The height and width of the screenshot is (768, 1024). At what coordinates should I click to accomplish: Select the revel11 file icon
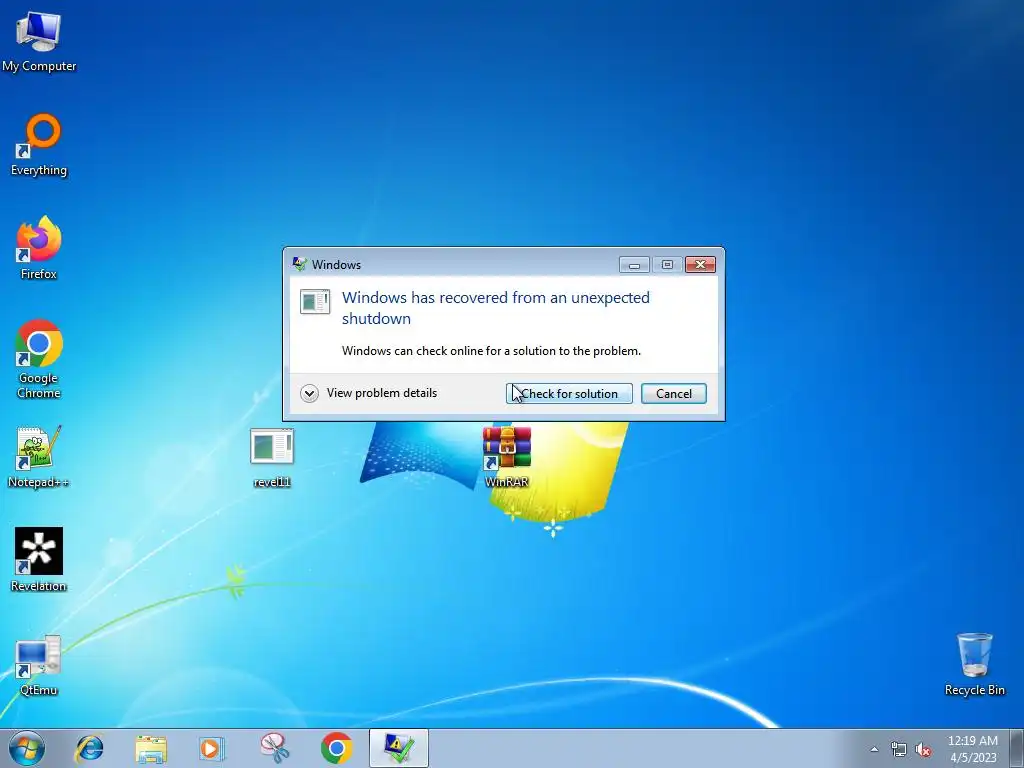click(272, 457)
